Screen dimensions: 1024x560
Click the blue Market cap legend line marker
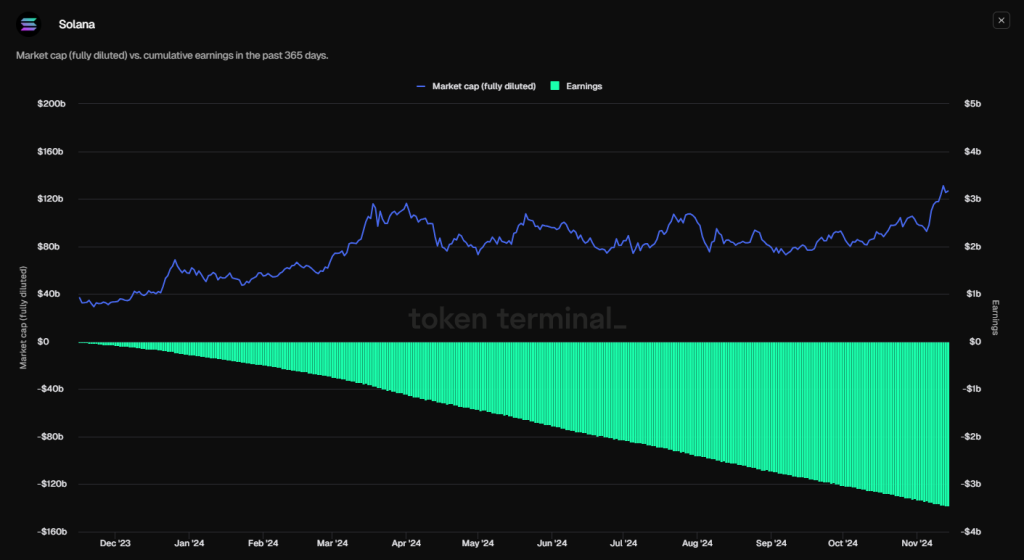[422, 86]
